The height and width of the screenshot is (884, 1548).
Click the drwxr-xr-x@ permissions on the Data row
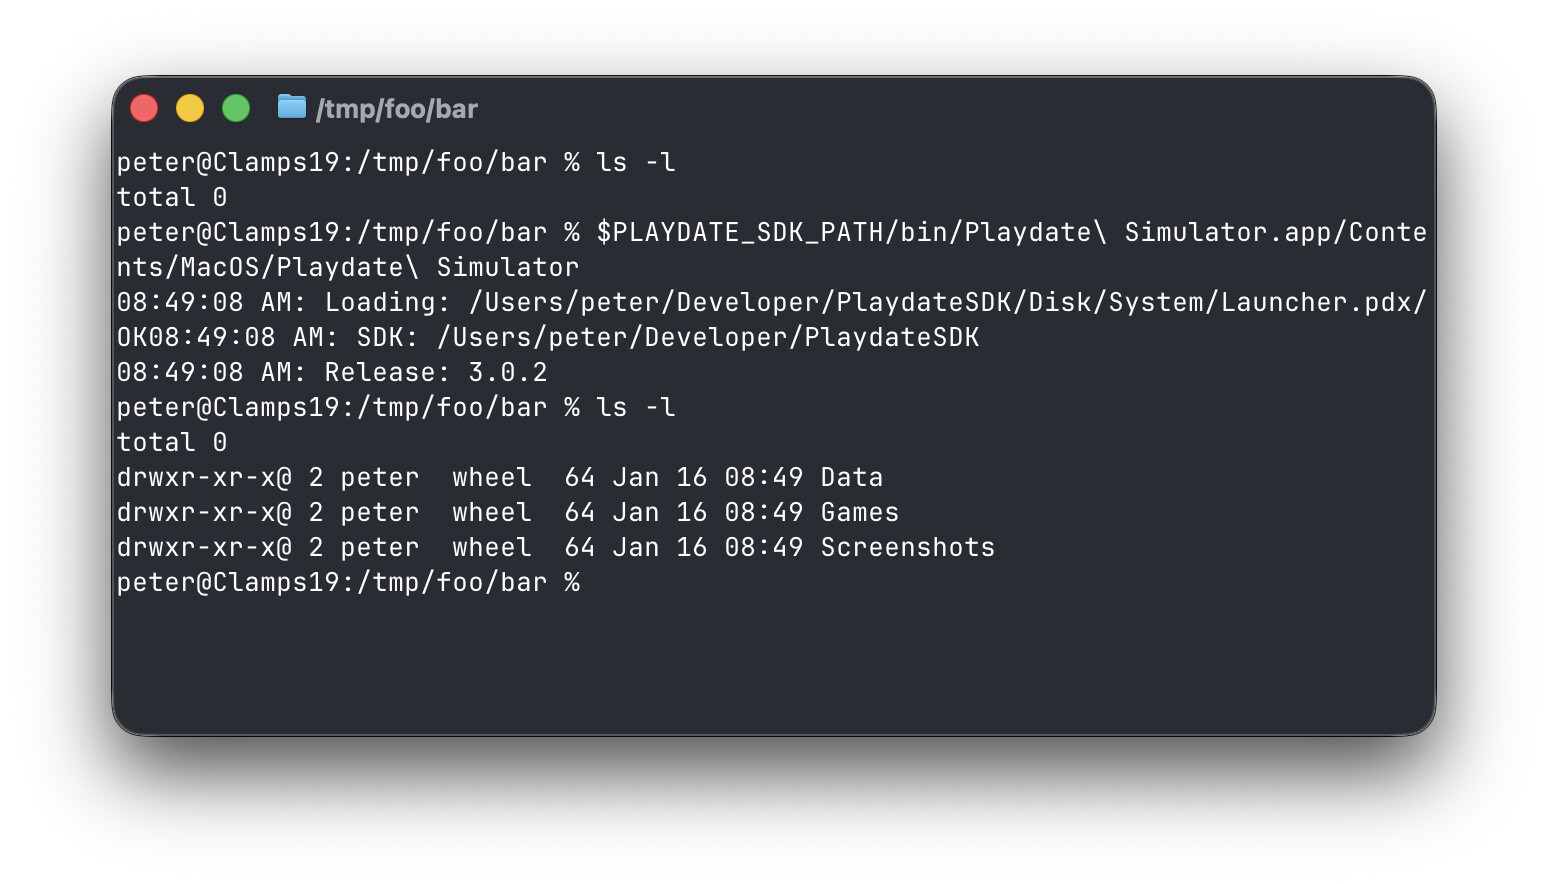[x=204, y=477]
